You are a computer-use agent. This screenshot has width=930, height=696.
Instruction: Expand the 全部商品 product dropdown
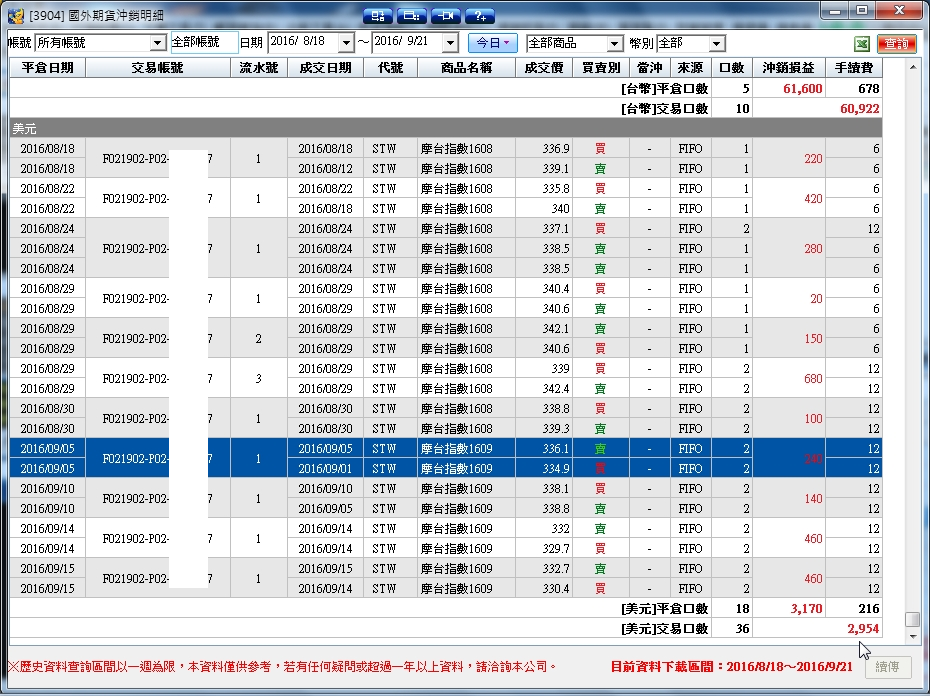tap(614, 43)
